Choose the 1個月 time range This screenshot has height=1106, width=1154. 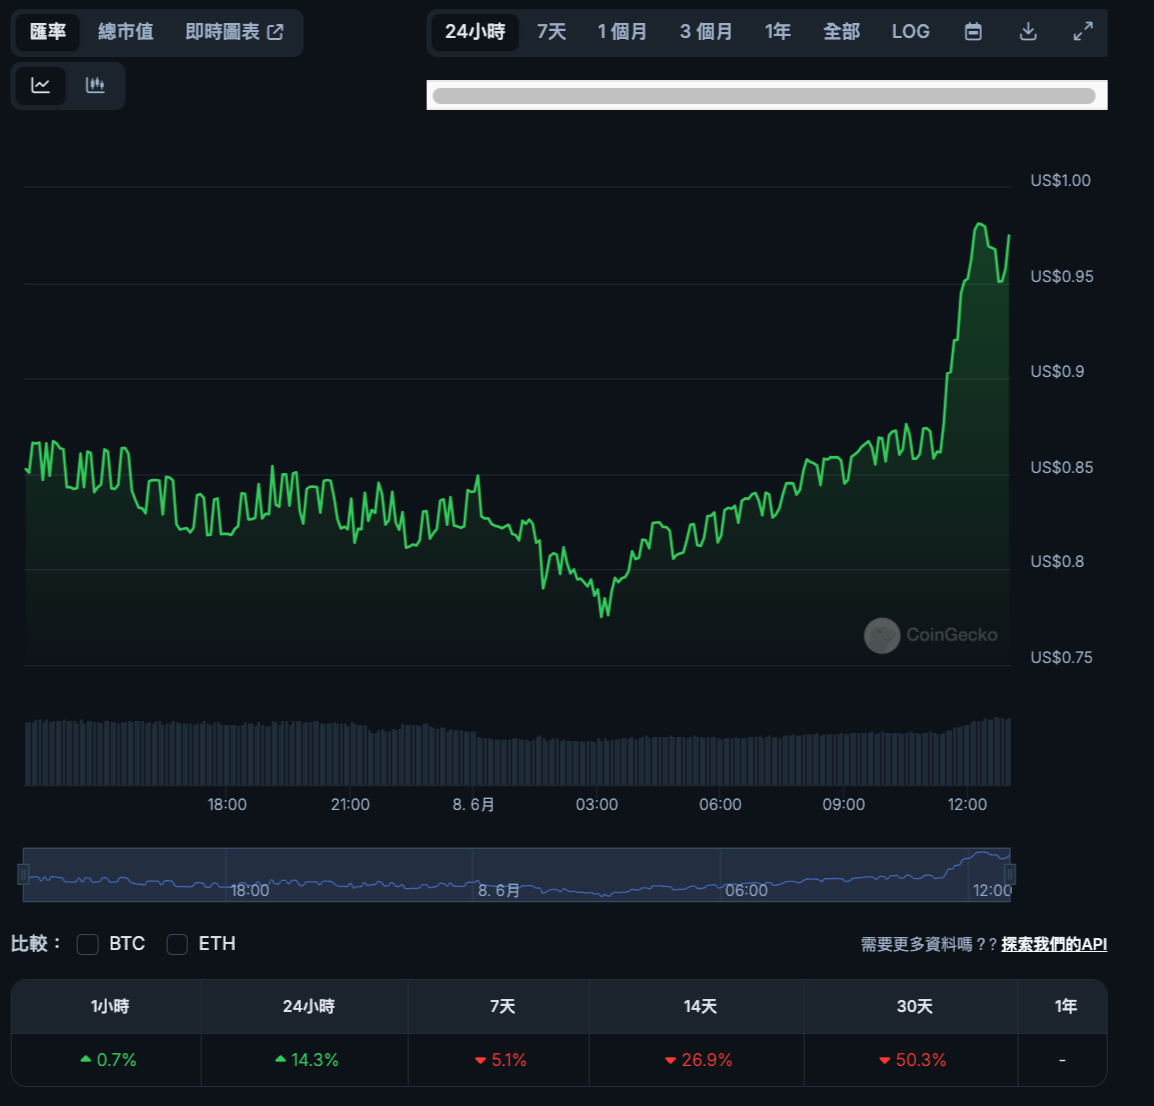pyautogui.click(x=623, y=31)
